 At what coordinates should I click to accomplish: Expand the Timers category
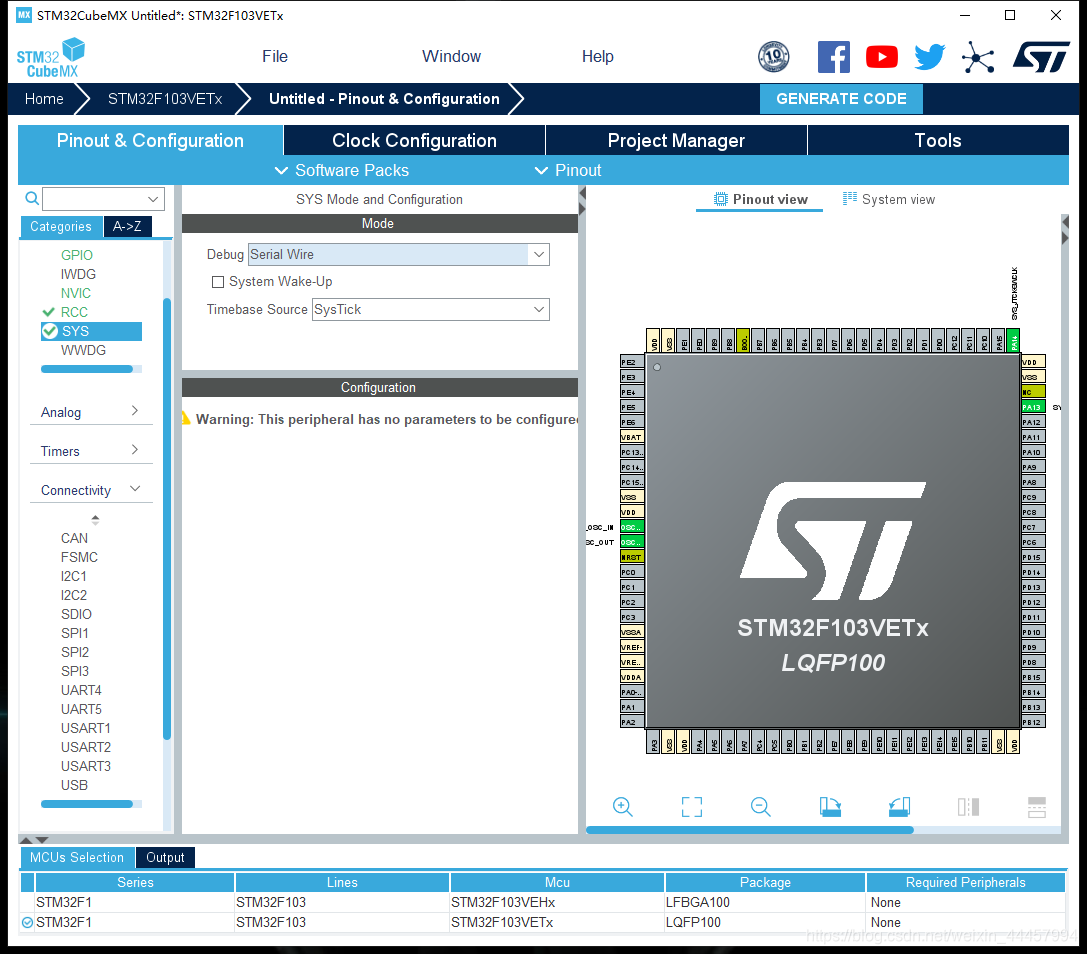91,451
